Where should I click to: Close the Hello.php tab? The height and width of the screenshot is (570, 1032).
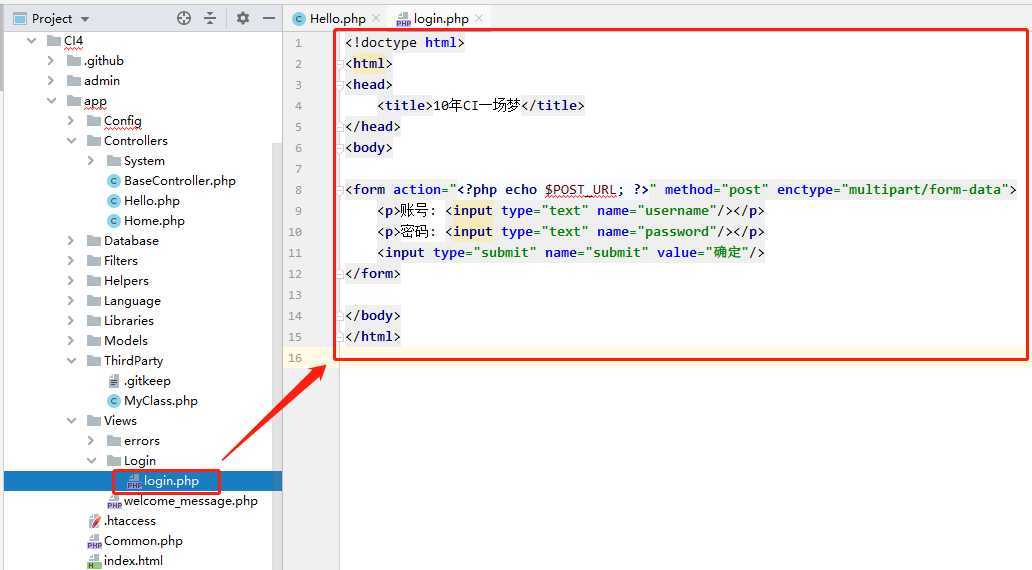pos(376,18)
